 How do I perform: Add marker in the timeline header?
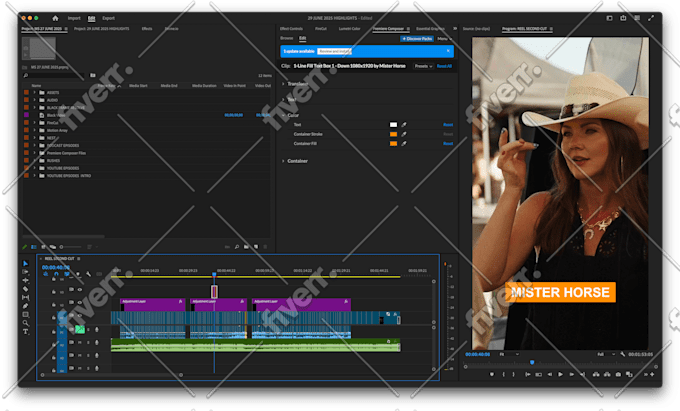78,274
